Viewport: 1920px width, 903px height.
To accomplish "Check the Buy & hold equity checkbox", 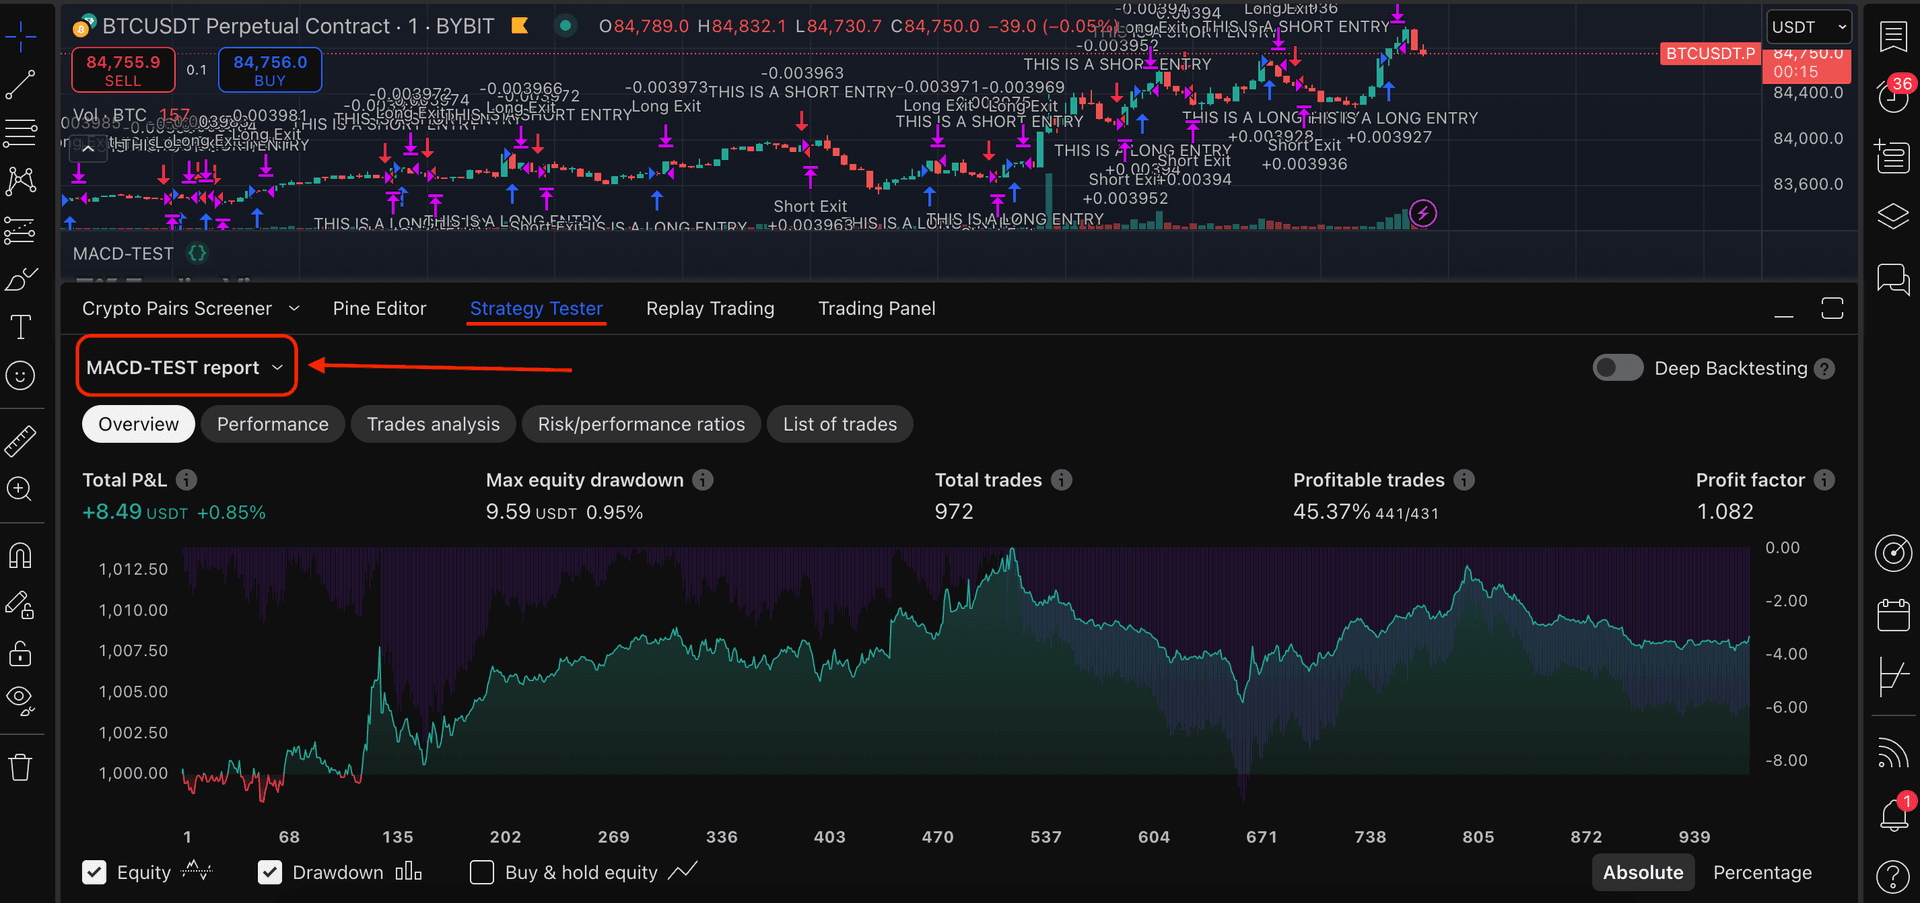I will pos(482,872).
